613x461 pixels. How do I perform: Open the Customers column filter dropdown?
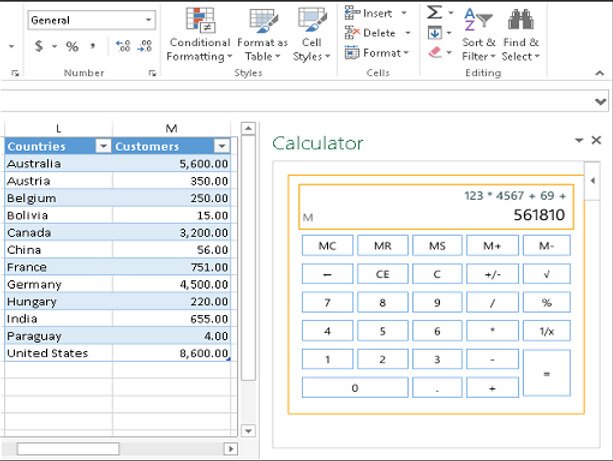[x=221, y=146]
